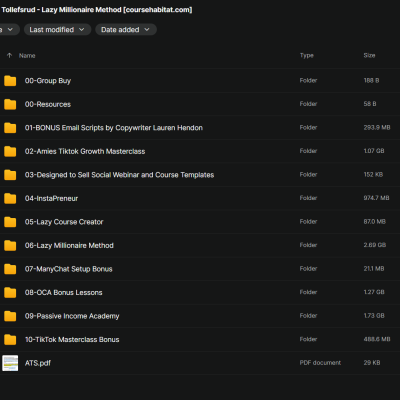Image resolution: width=400 pixels, height=400 pixels.
Task: Click folder icon for 02-Amies Tiktok Growth Masterclass
Action: [10, 151]
